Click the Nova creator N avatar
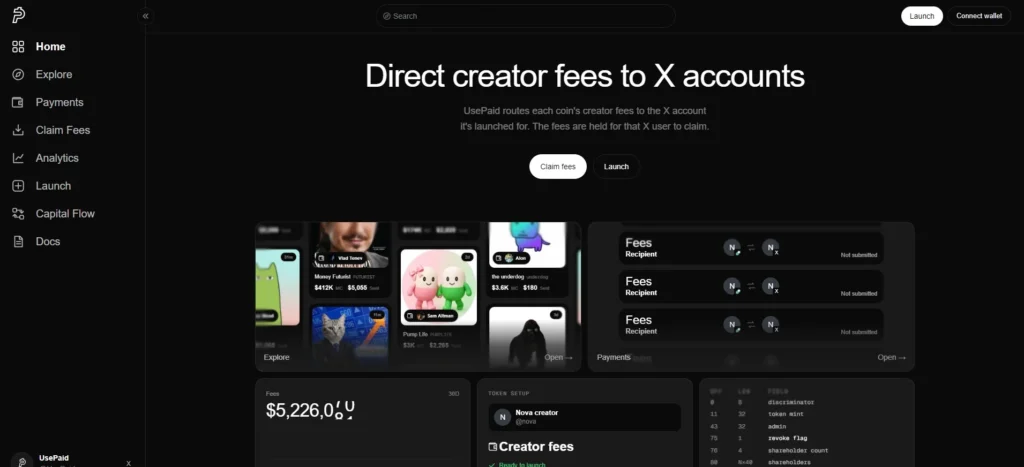Image resolution: width=1024 pixels, height=467 pixels. pos(502,417)
